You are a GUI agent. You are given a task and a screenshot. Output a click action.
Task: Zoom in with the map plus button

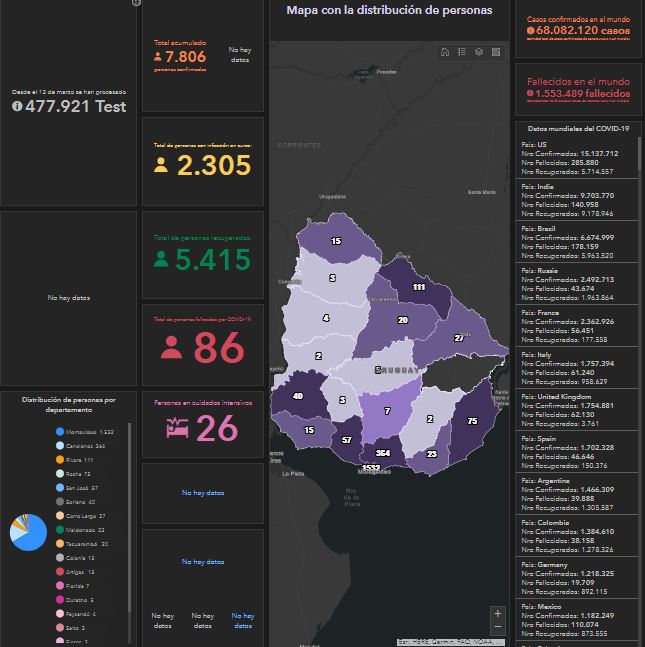(498, 612)
